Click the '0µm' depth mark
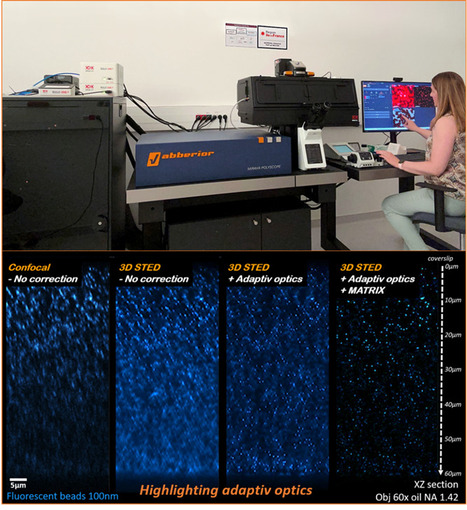The height and width of the screenshot is (510, 467). click(452, 267)
